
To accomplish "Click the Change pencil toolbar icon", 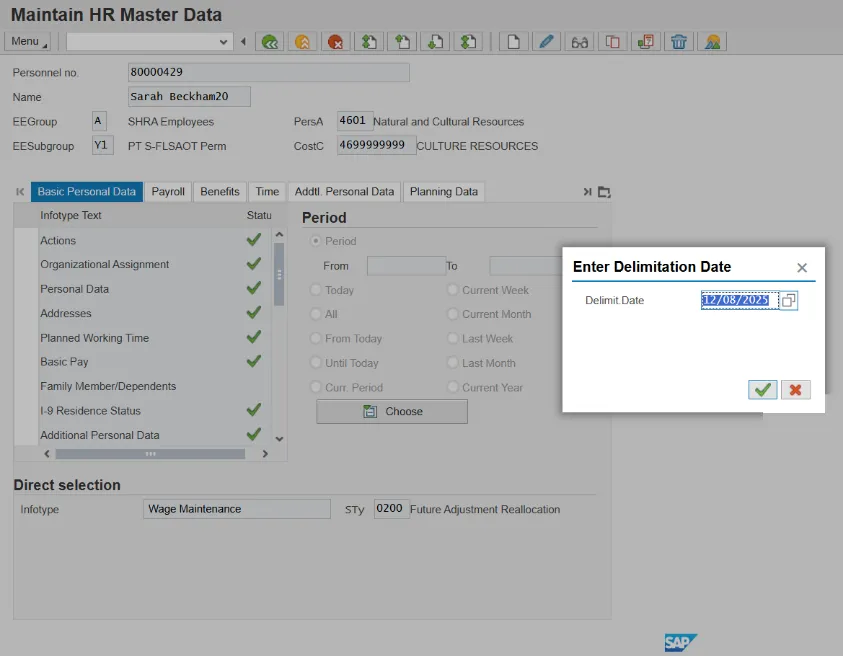I will 545,42.
